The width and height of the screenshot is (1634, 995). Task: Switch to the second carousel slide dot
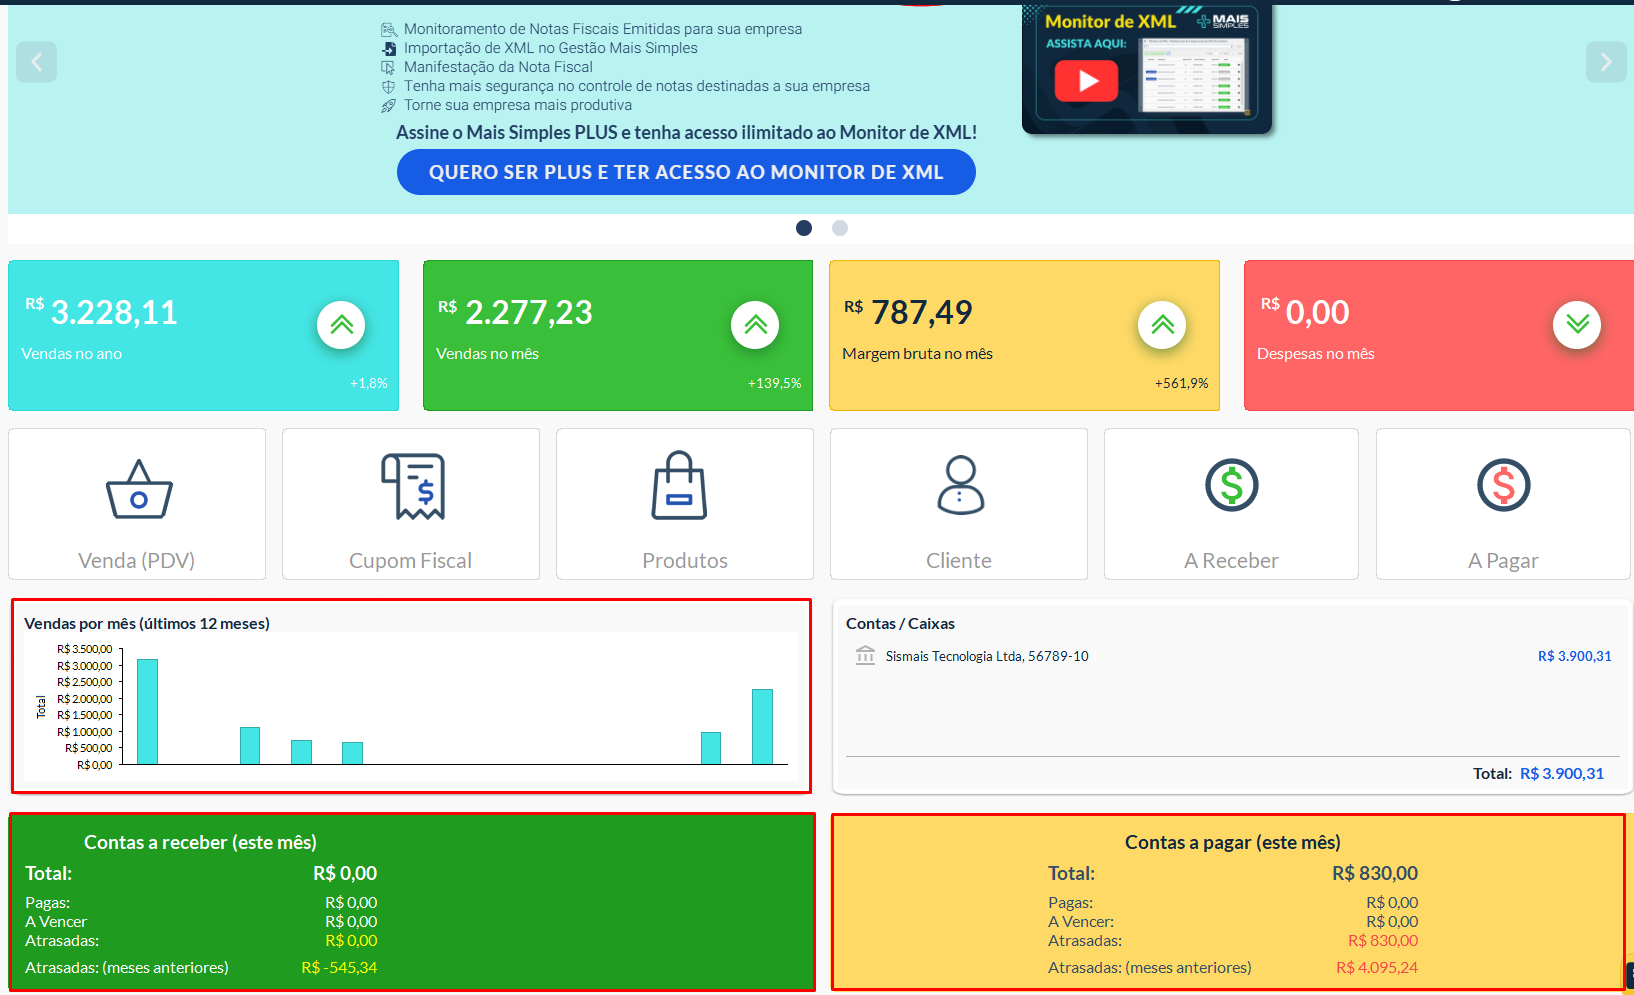point(840,228)
